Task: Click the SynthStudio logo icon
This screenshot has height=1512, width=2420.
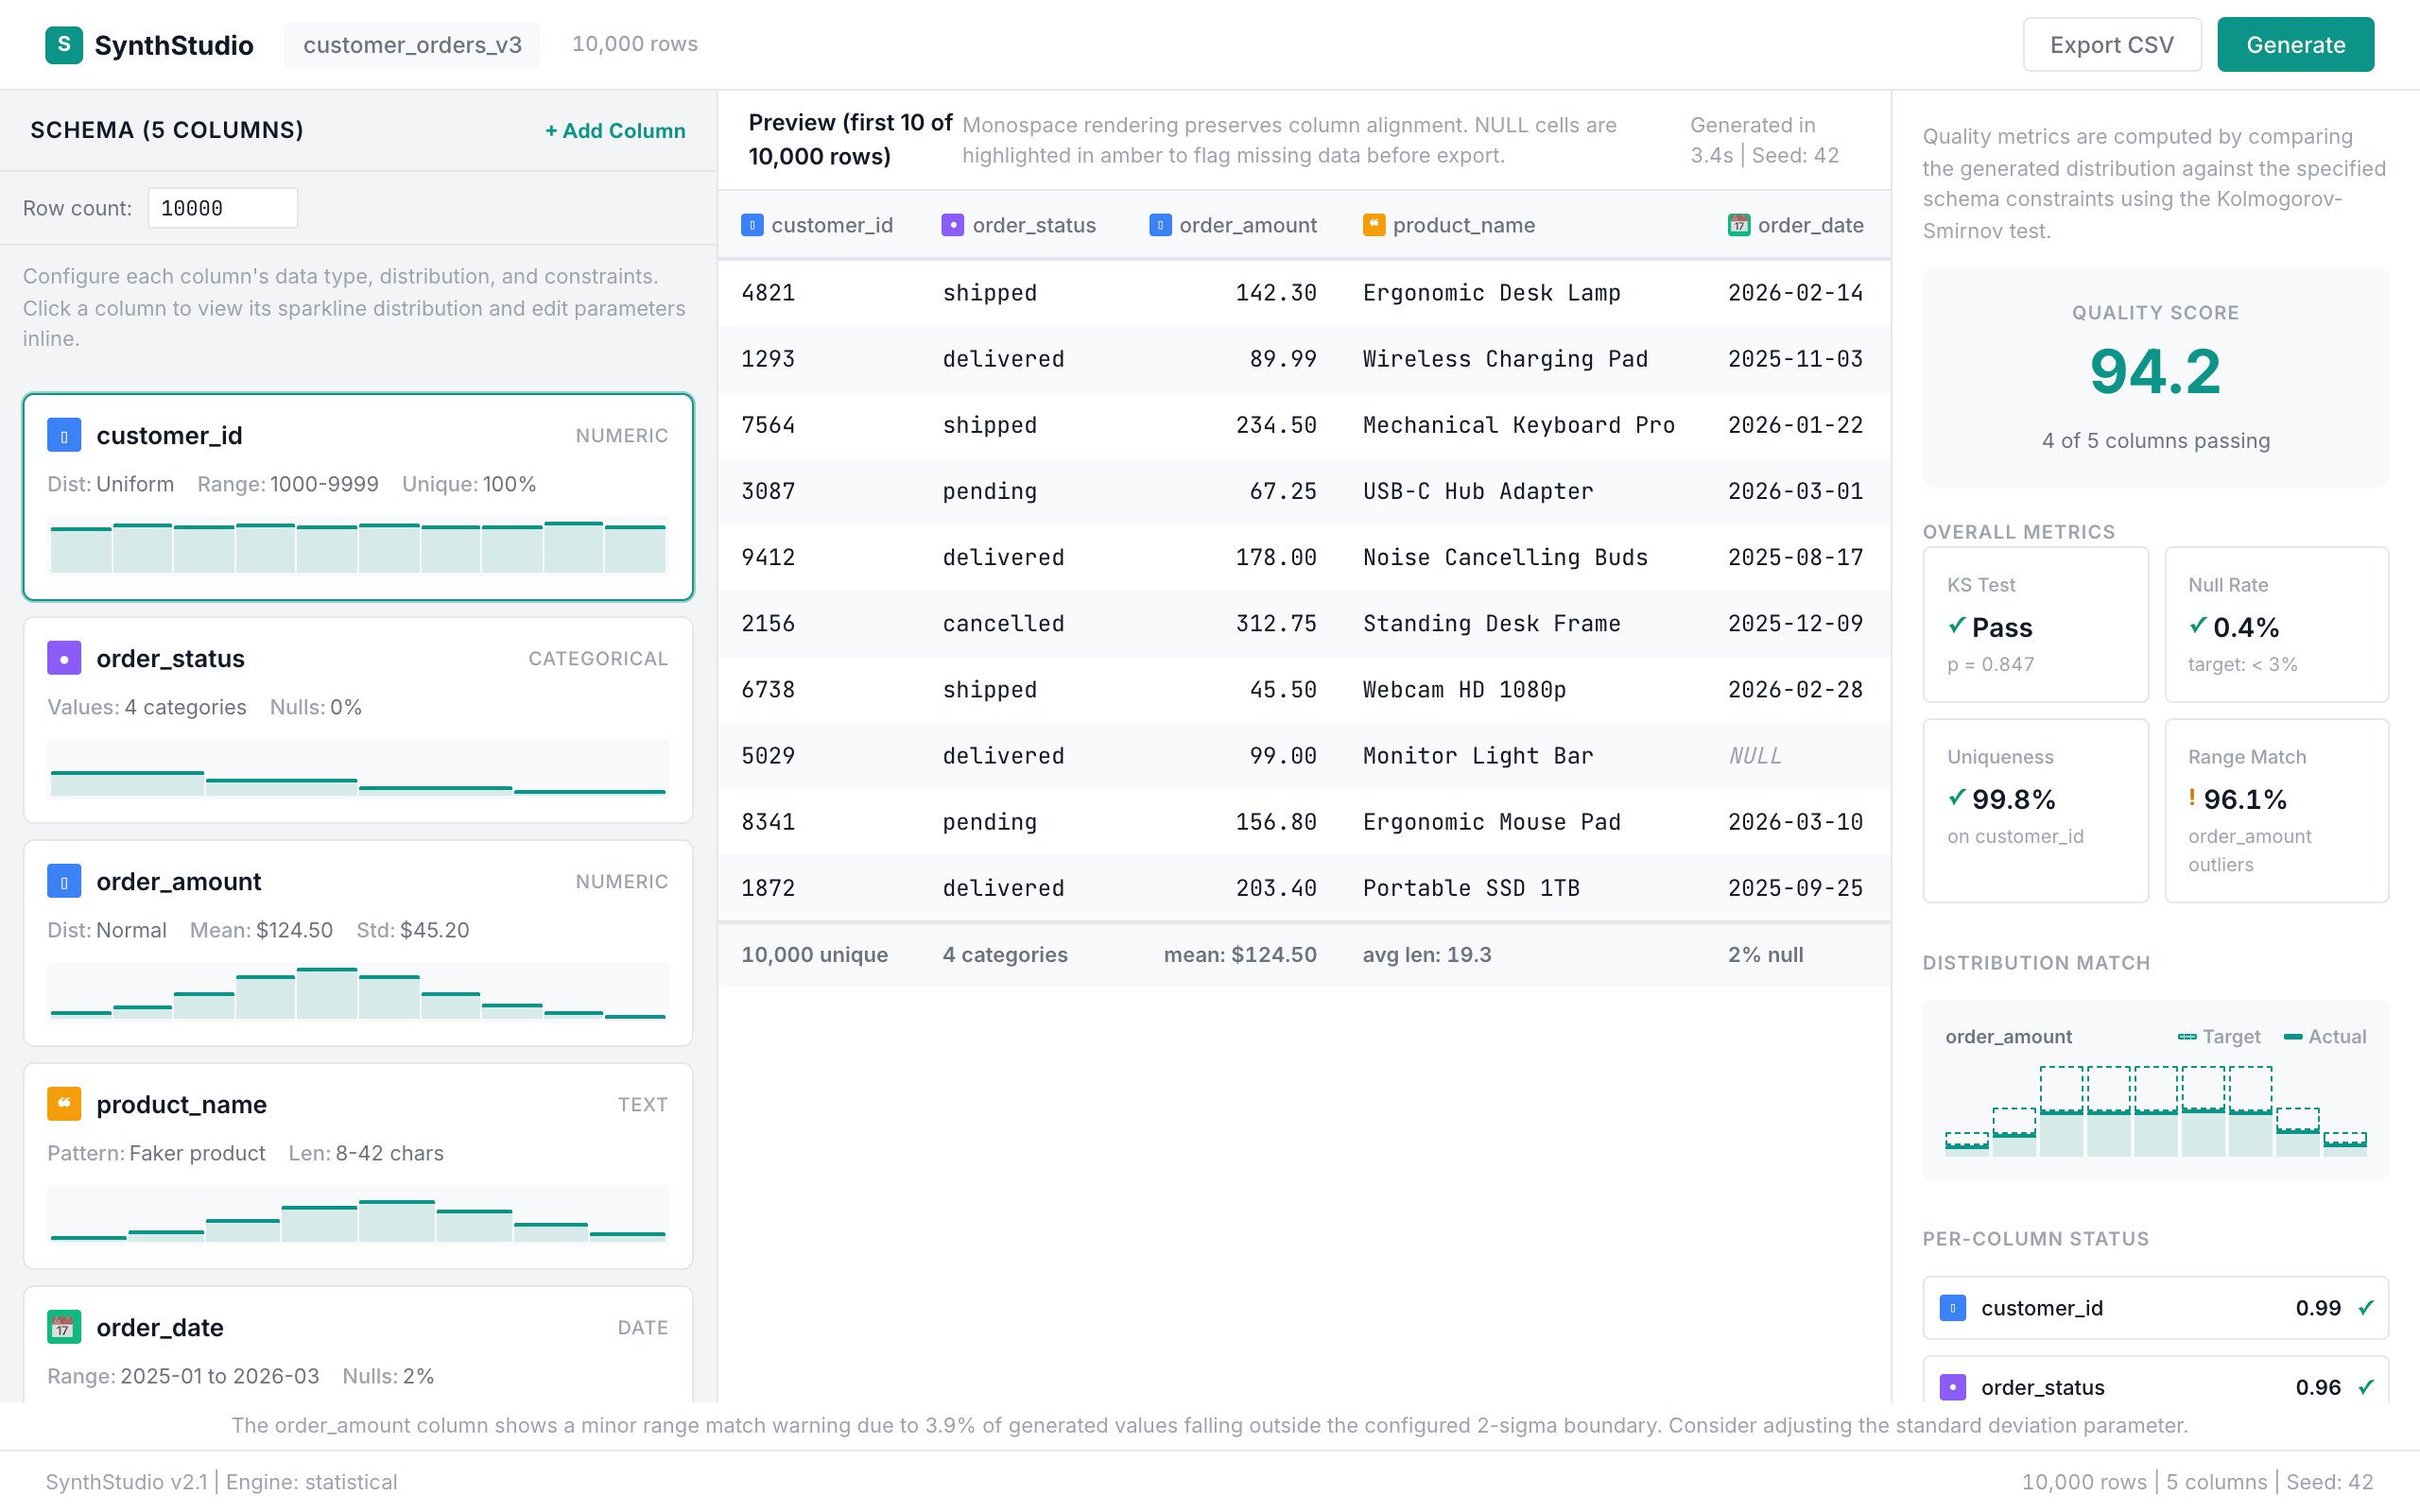Action: pyautogui.click(x=64, y=45)
